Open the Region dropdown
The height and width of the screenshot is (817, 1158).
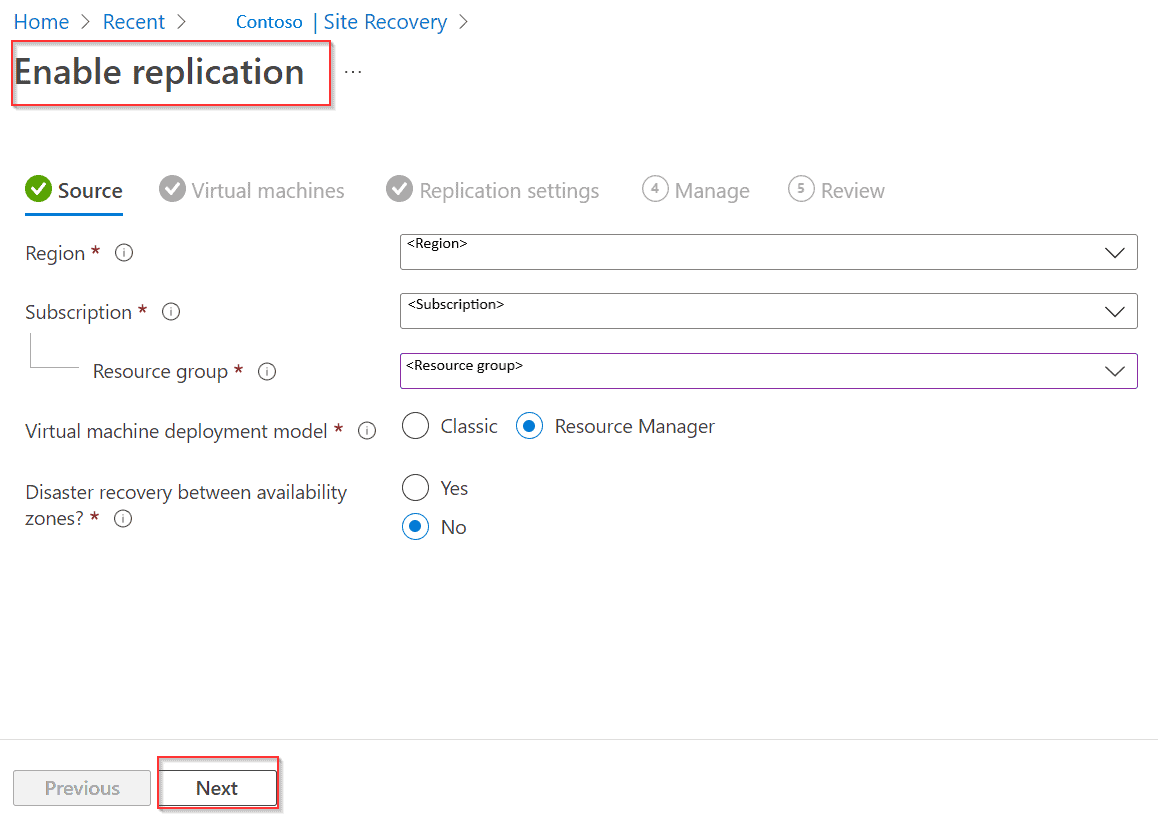(x=768, y=252)
